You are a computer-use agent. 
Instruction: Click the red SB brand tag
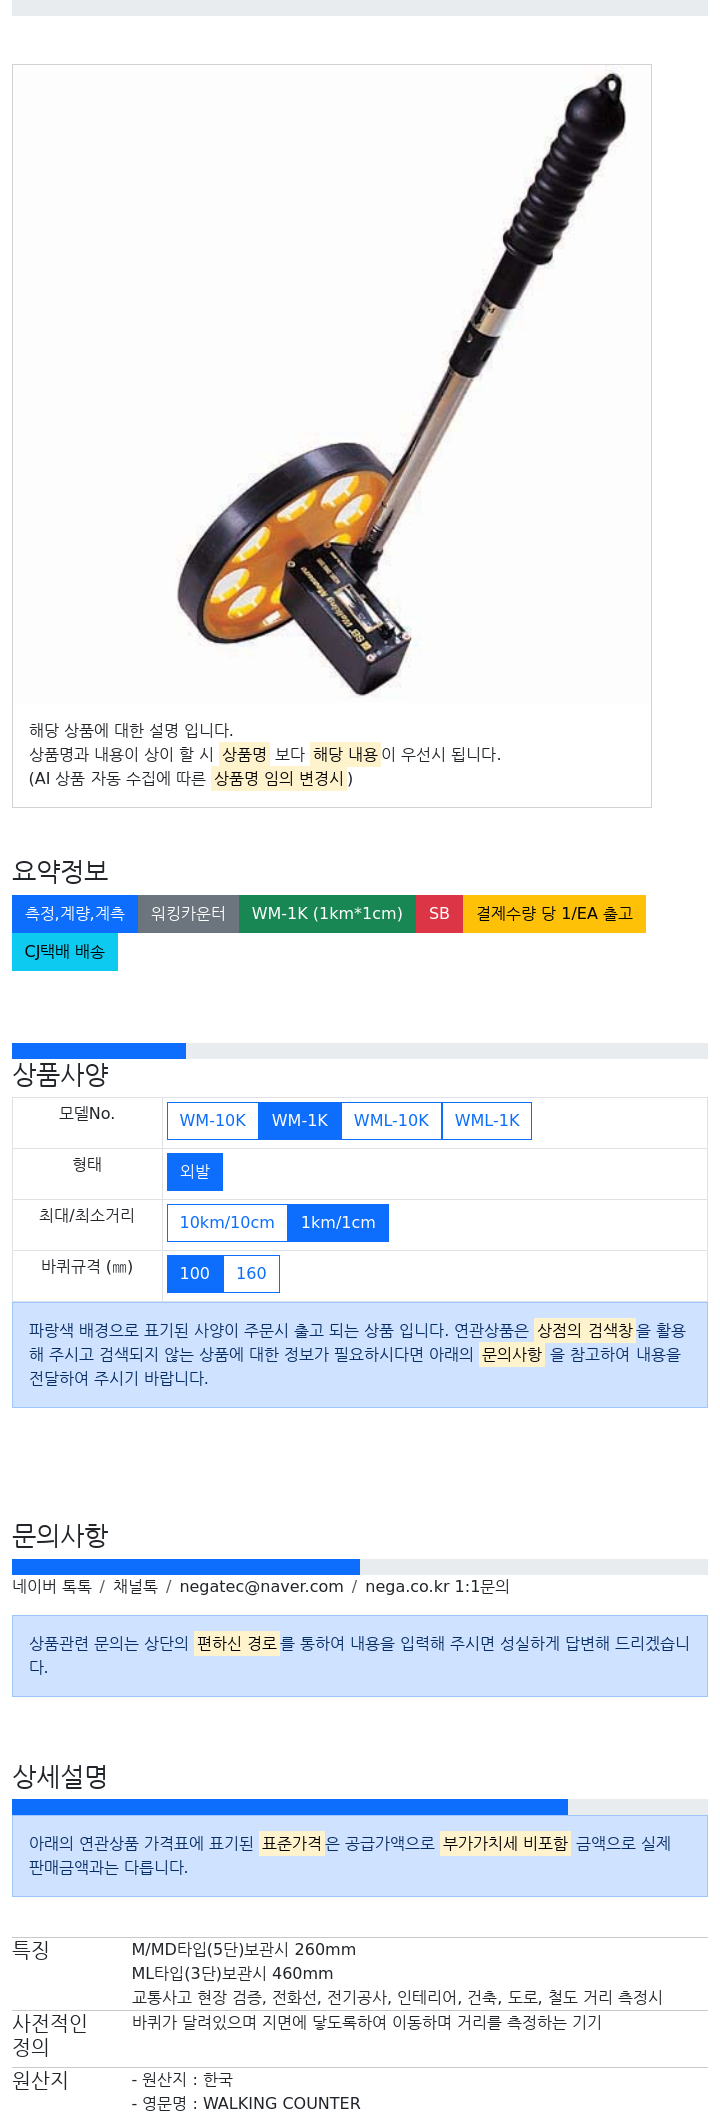point(439,914)
